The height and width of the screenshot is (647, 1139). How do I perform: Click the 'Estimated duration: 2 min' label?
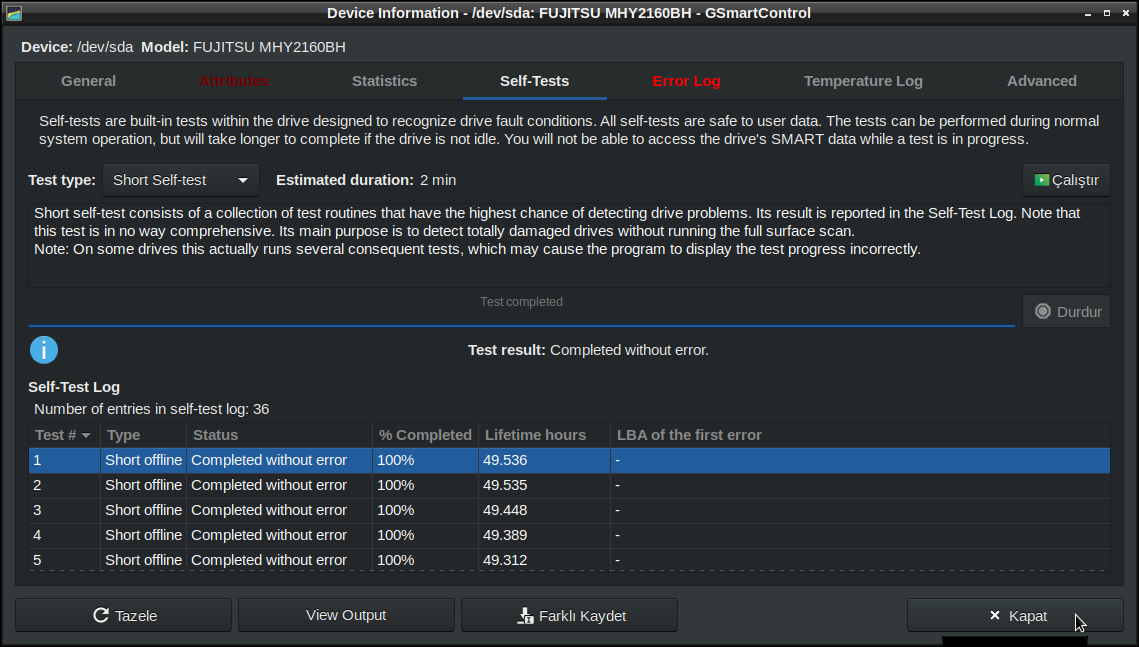[366, 180]
